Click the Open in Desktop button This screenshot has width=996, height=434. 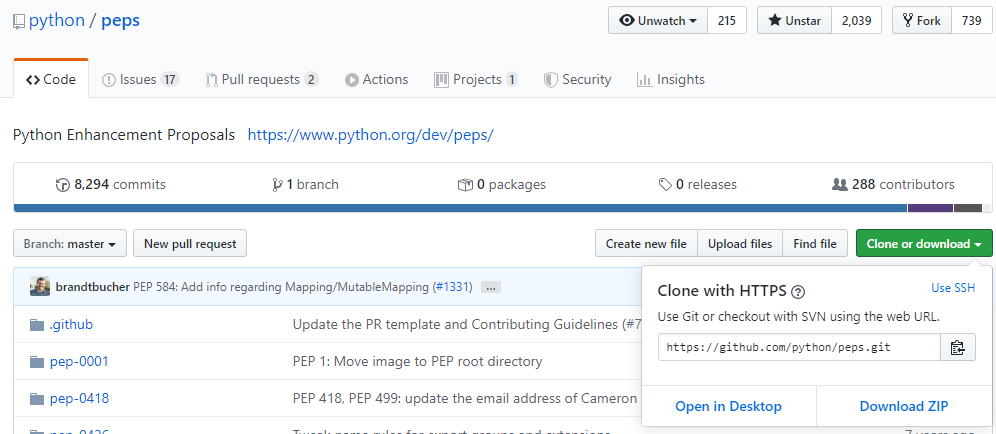click(728, 406)
